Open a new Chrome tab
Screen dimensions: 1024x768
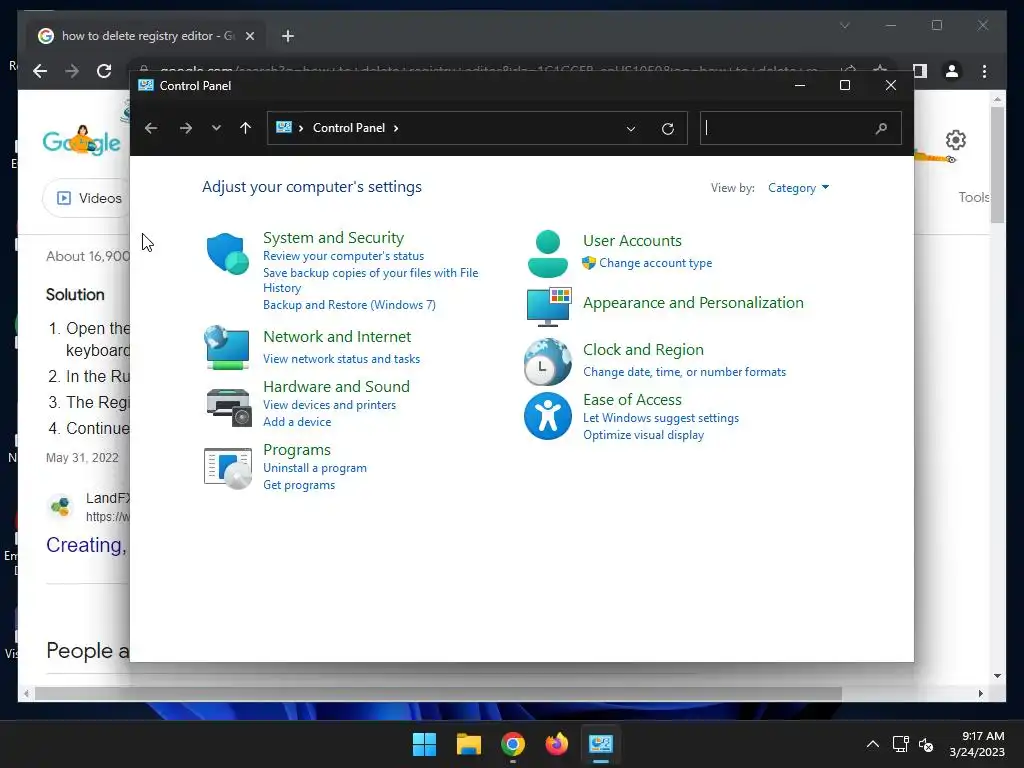[288, 36]
